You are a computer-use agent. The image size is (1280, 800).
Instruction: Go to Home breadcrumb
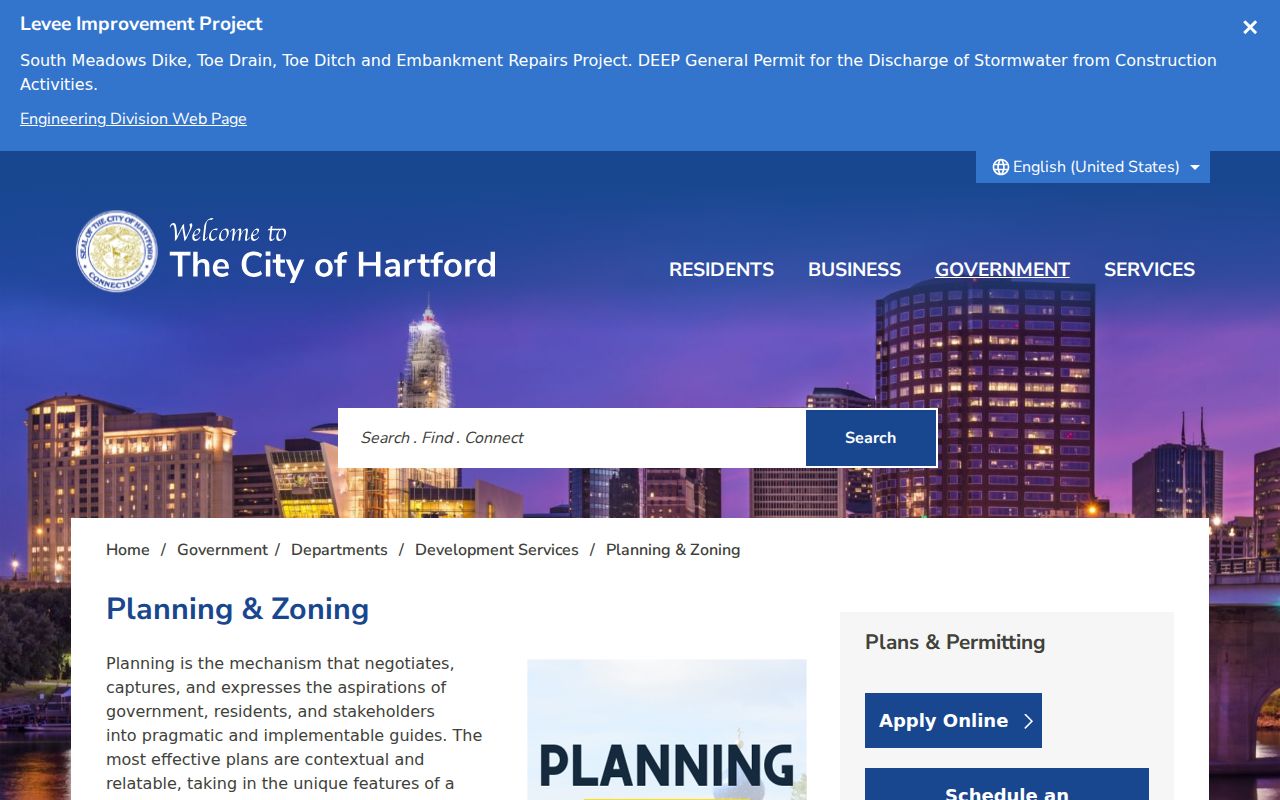point(128,550)
